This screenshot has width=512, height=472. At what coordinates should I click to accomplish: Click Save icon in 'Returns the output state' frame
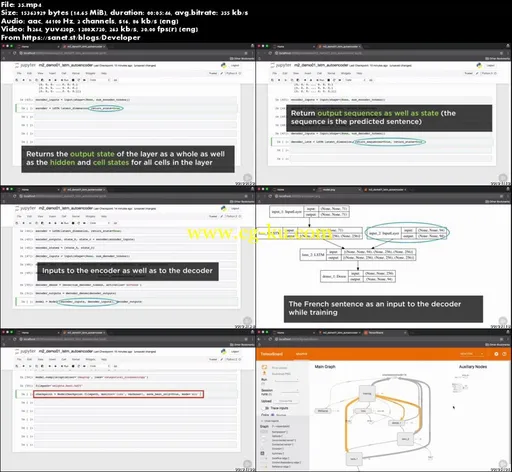(17, 80)
